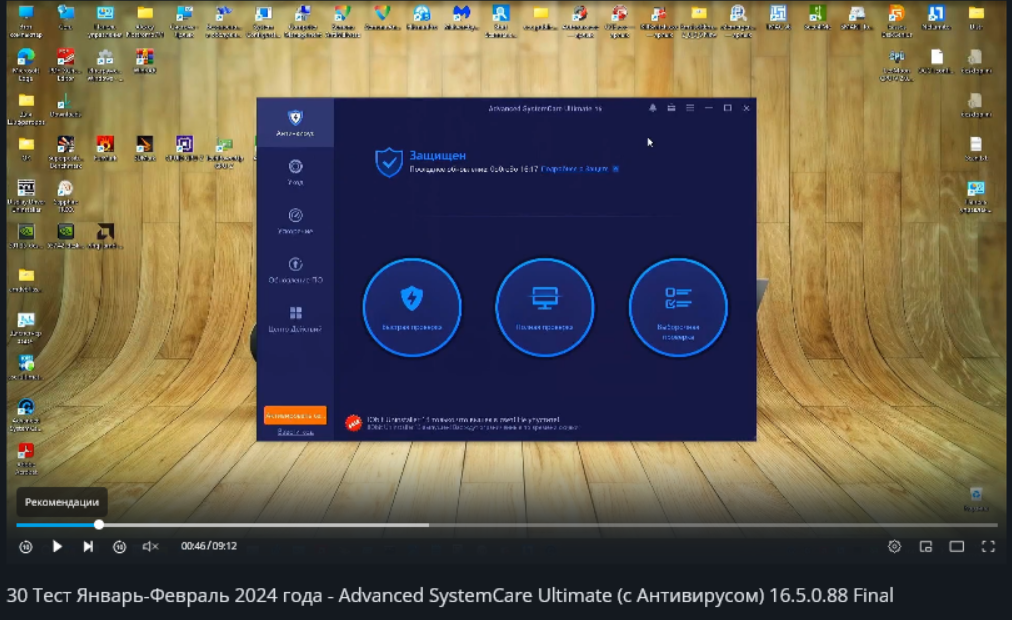Open the toolbox icon in SystemCare title bar
The height and width of the screenshot is (620, 1012).
click(x=671, y=108)
